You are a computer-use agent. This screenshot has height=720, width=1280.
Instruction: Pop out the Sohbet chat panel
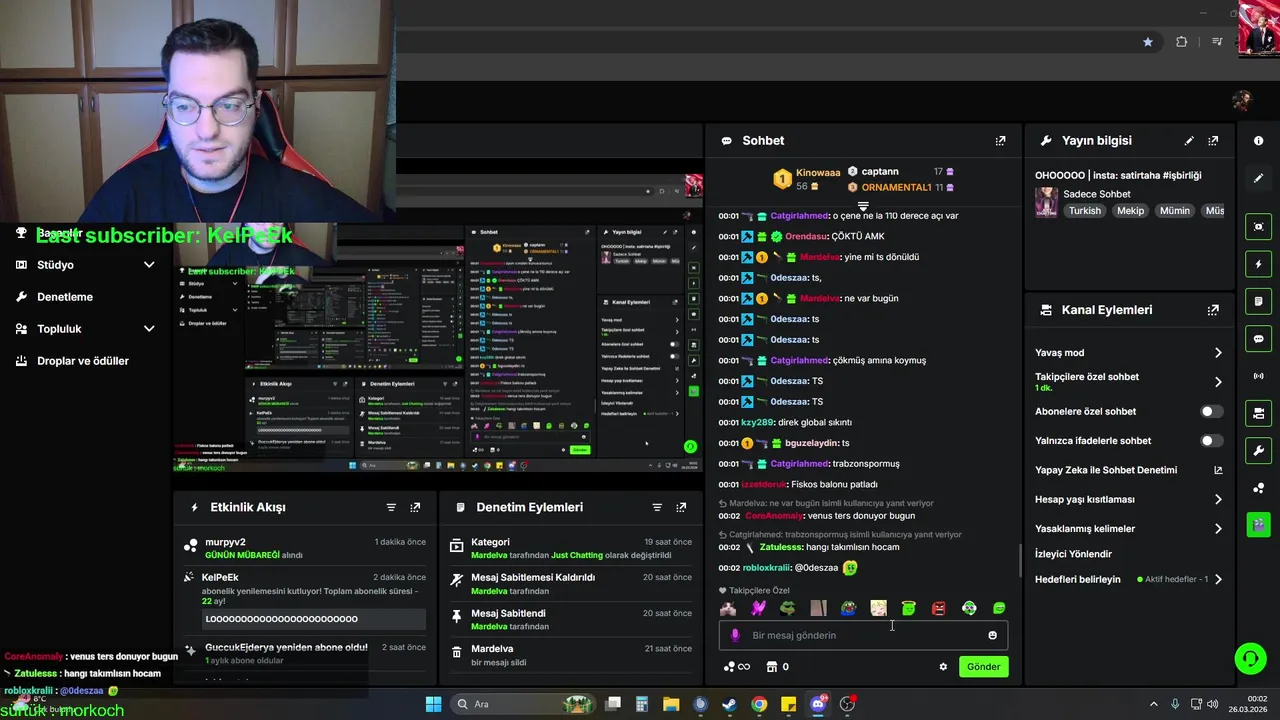click(x=1000, y=141)
